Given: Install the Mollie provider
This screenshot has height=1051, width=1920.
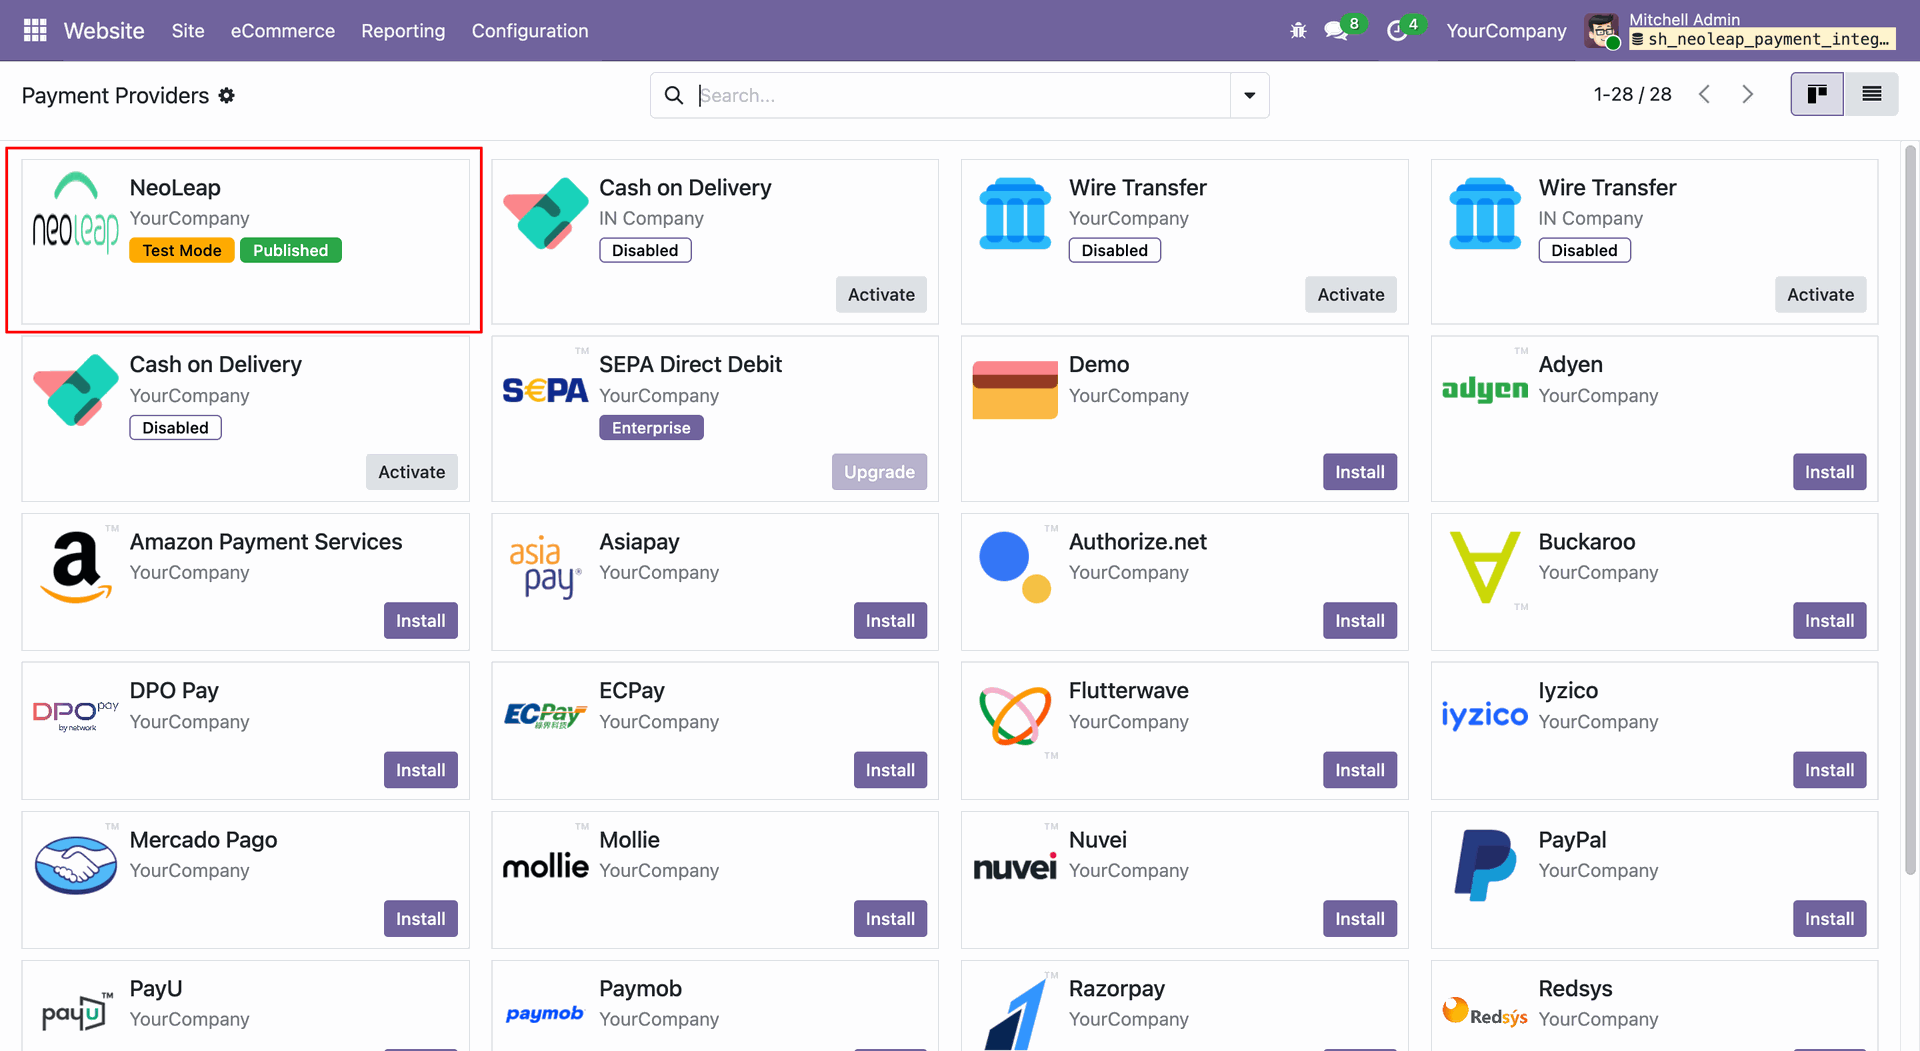Looking at the screenshot, I should click(x=890, y=919).
